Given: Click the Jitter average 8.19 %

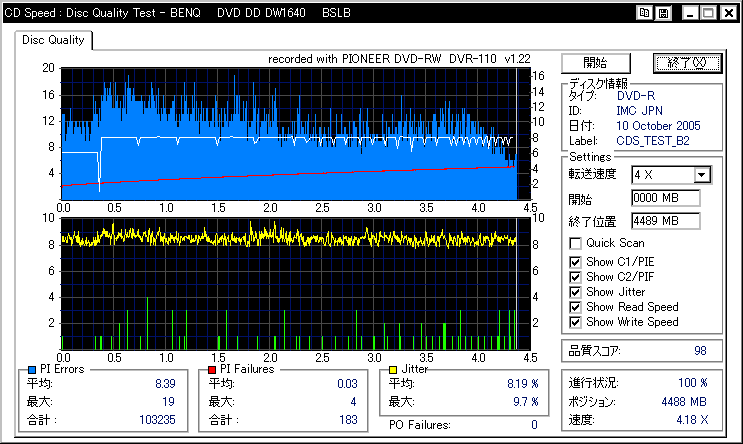Looking at the screenshot, I should [523, 384].
